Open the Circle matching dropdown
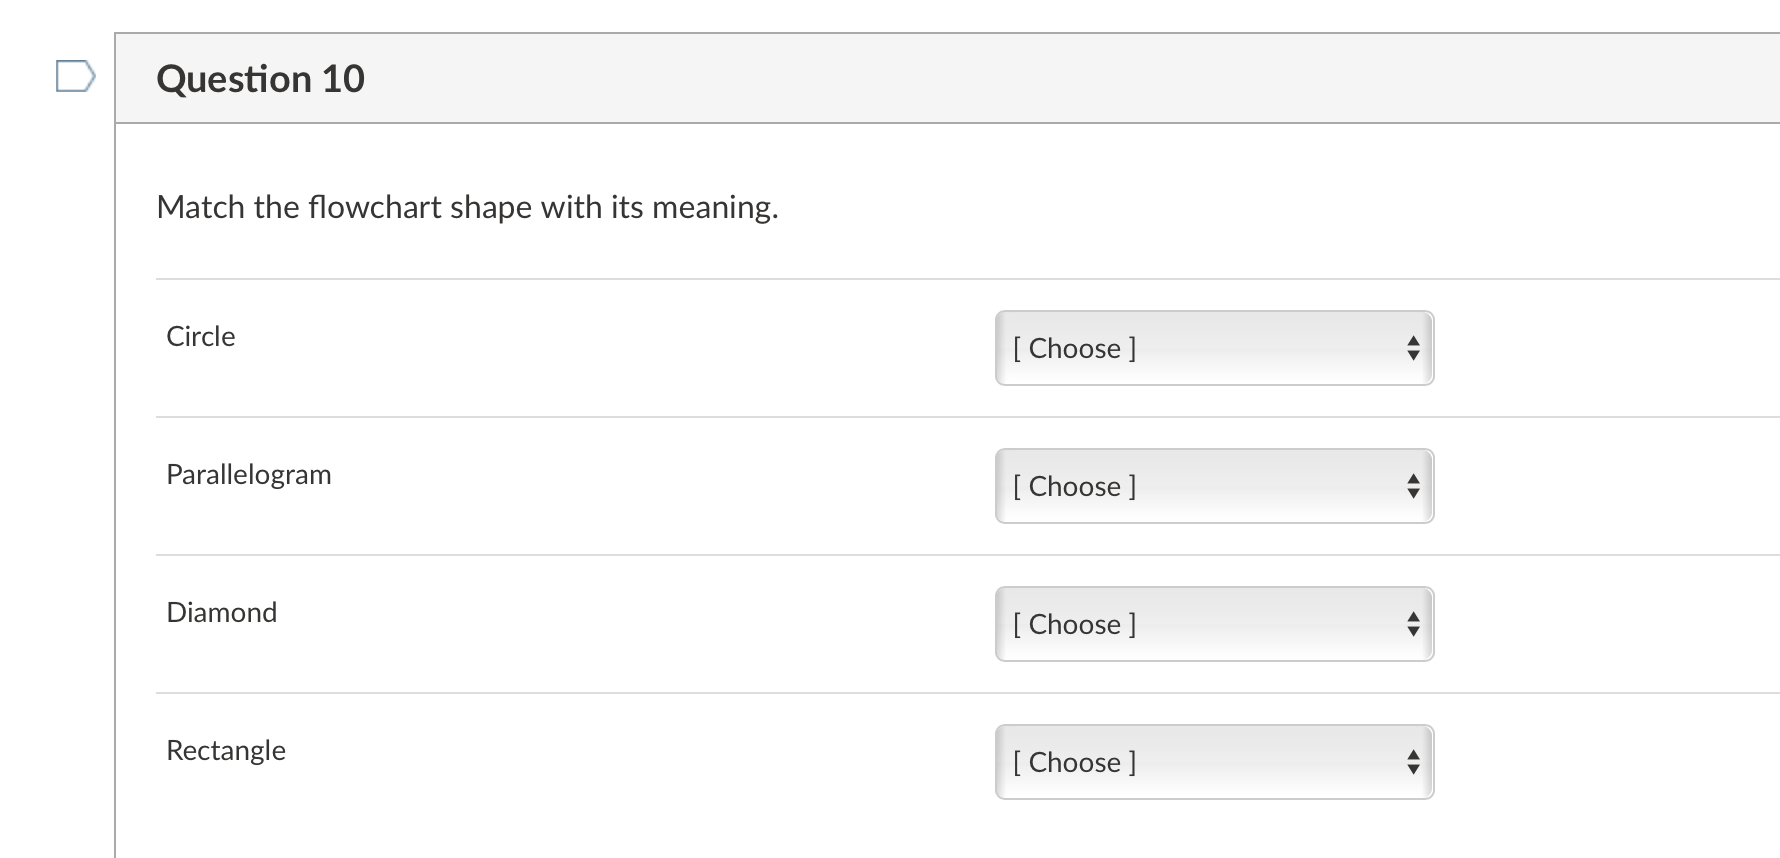This screenshot has width=1780, height=858. click(1214, 348)
